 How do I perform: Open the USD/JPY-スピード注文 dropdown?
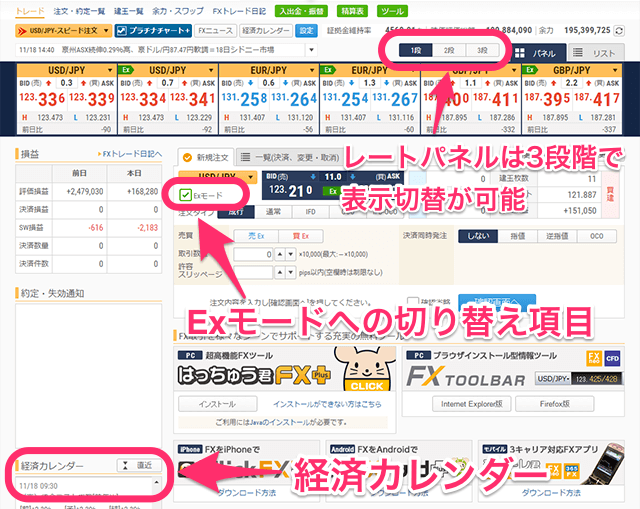(106, 31)
